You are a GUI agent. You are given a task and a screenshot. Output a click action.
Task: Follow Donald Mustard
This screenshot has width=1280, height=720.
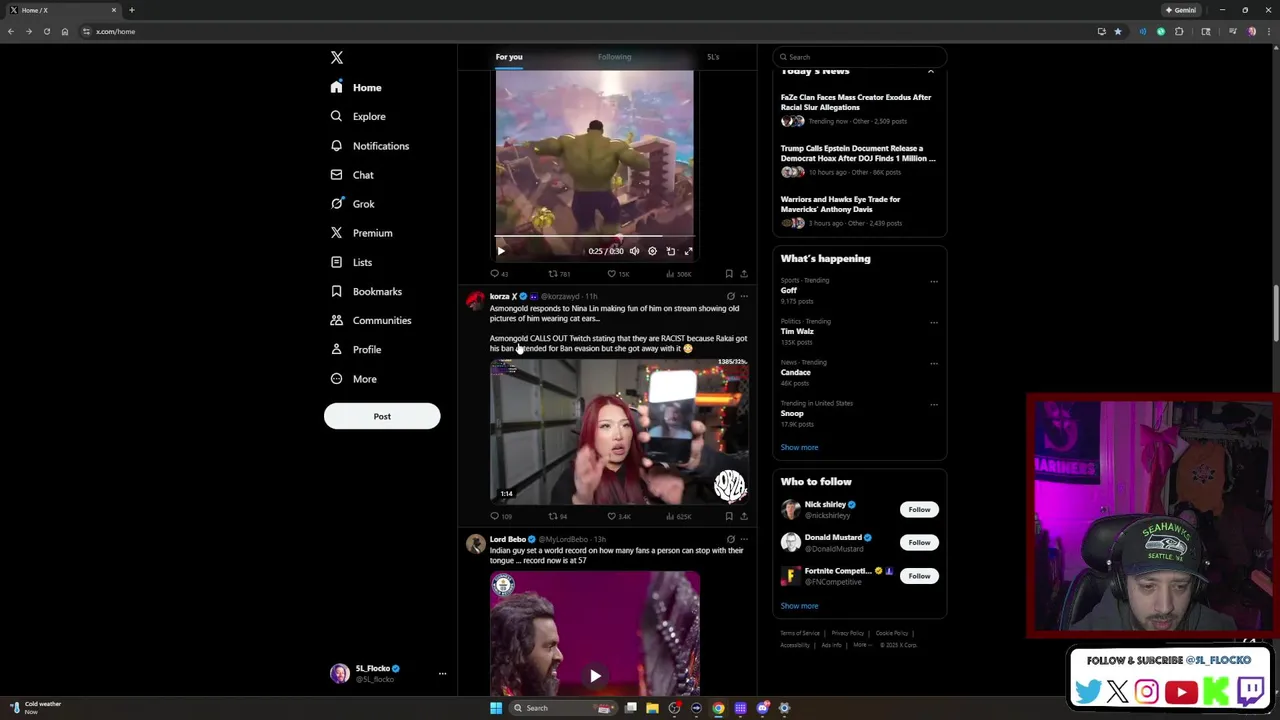click(919, 542)
